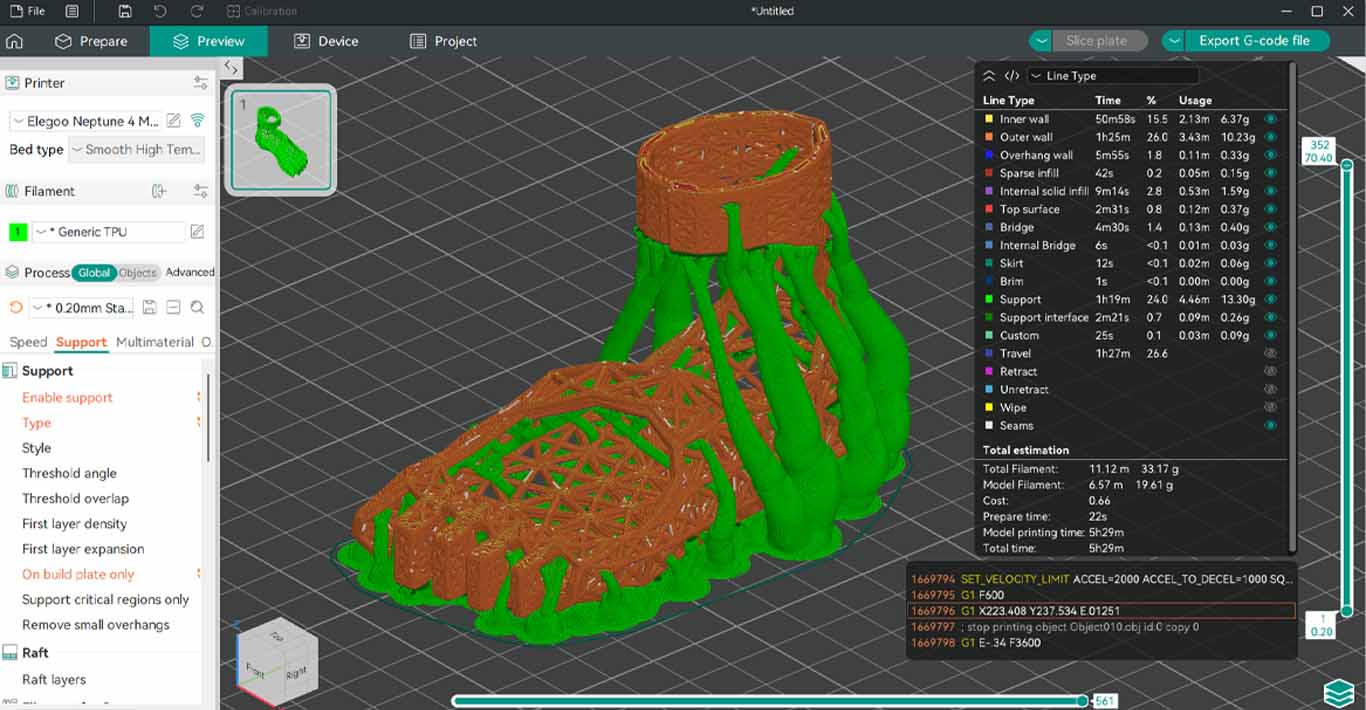The image size is (1366, 710).
Task: Collapse the legend panel with double chevron
Action: tap(989, 76)
